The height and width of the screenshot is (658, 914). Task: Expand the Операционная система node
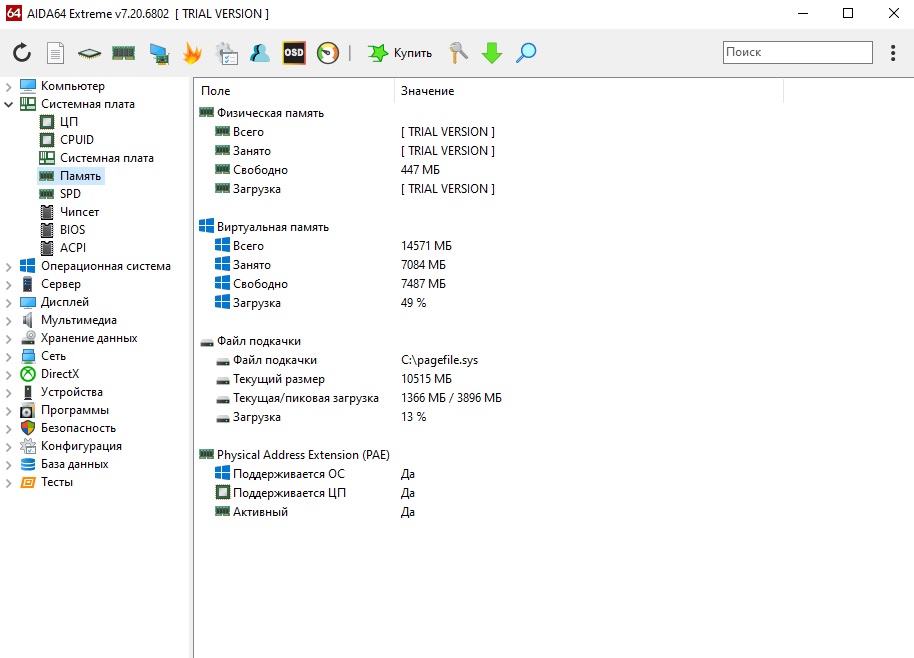pos(8,267)
